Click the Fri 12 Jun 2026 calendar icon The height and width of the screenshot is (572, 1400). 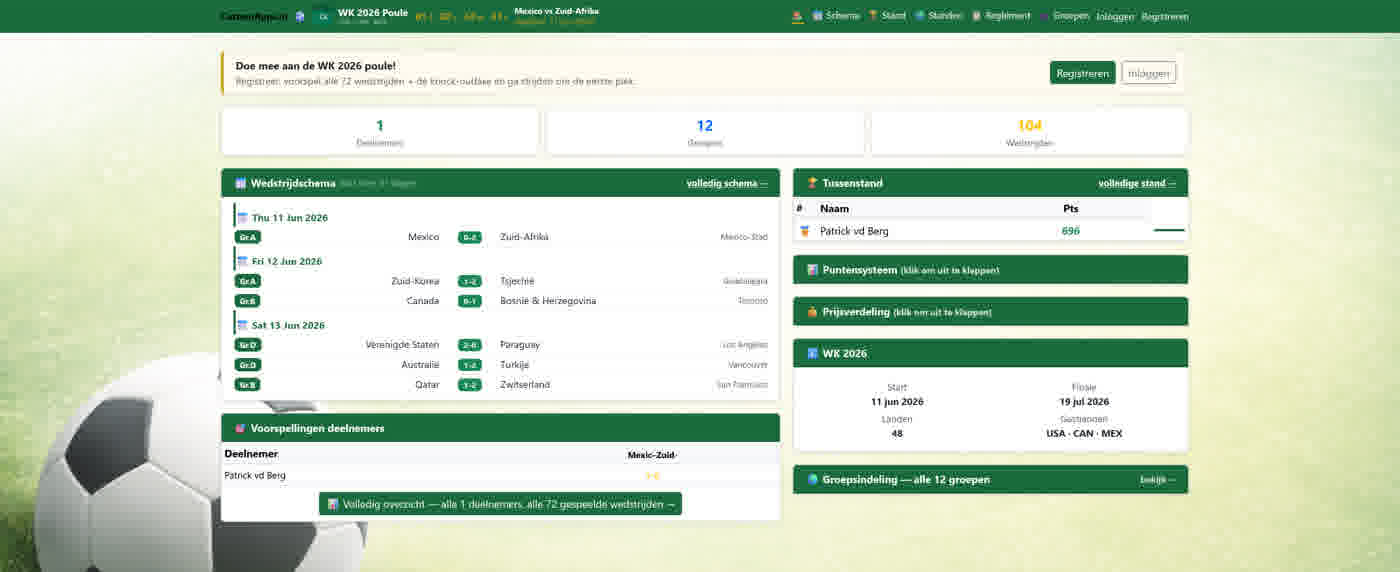[242, 261]
